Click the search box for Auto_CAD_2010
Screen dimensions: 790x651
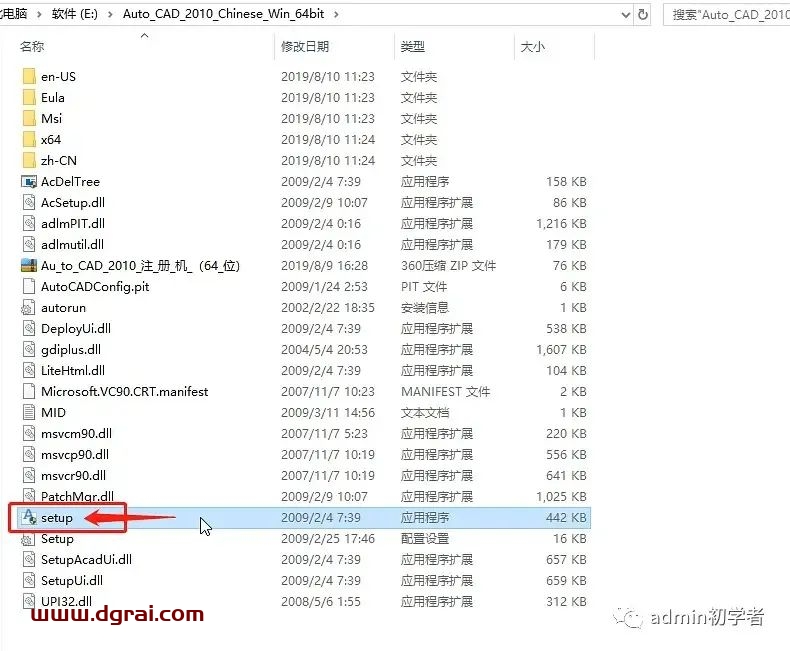[x=727, y=15]
